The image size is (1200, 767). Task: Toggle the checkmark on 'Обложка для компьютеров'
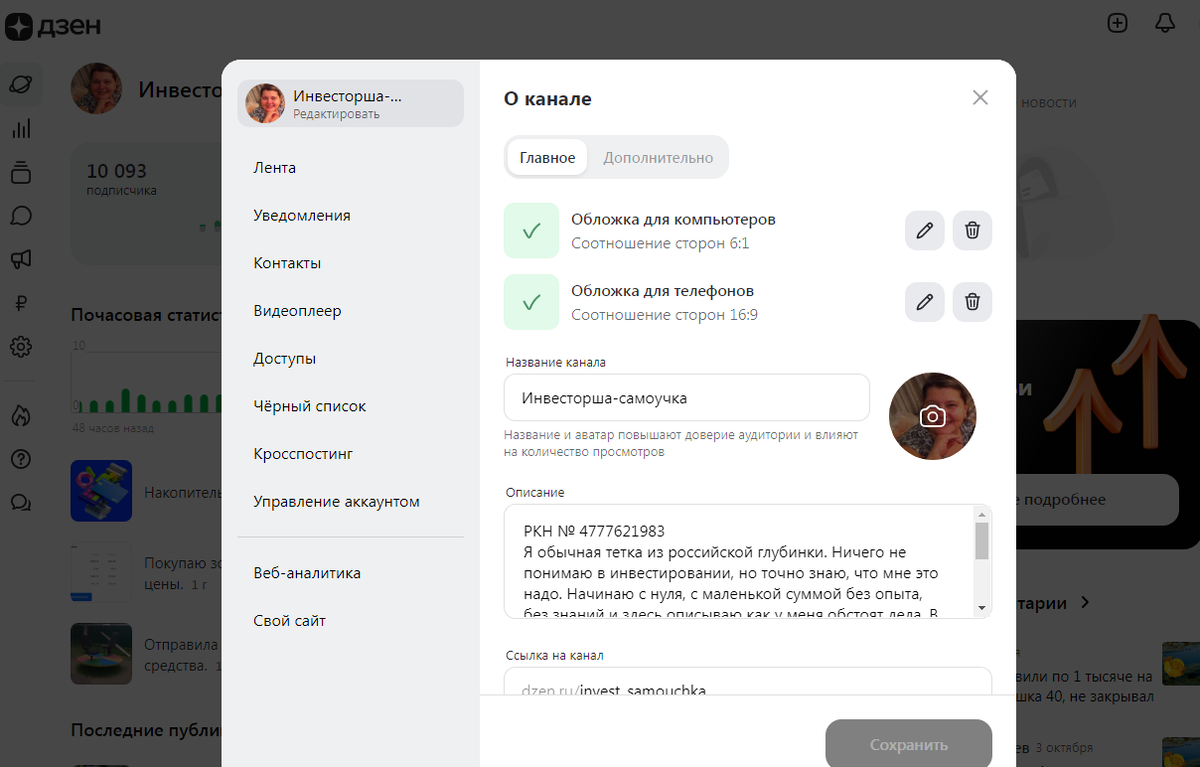pyautogui.click(x=531, y=230)
